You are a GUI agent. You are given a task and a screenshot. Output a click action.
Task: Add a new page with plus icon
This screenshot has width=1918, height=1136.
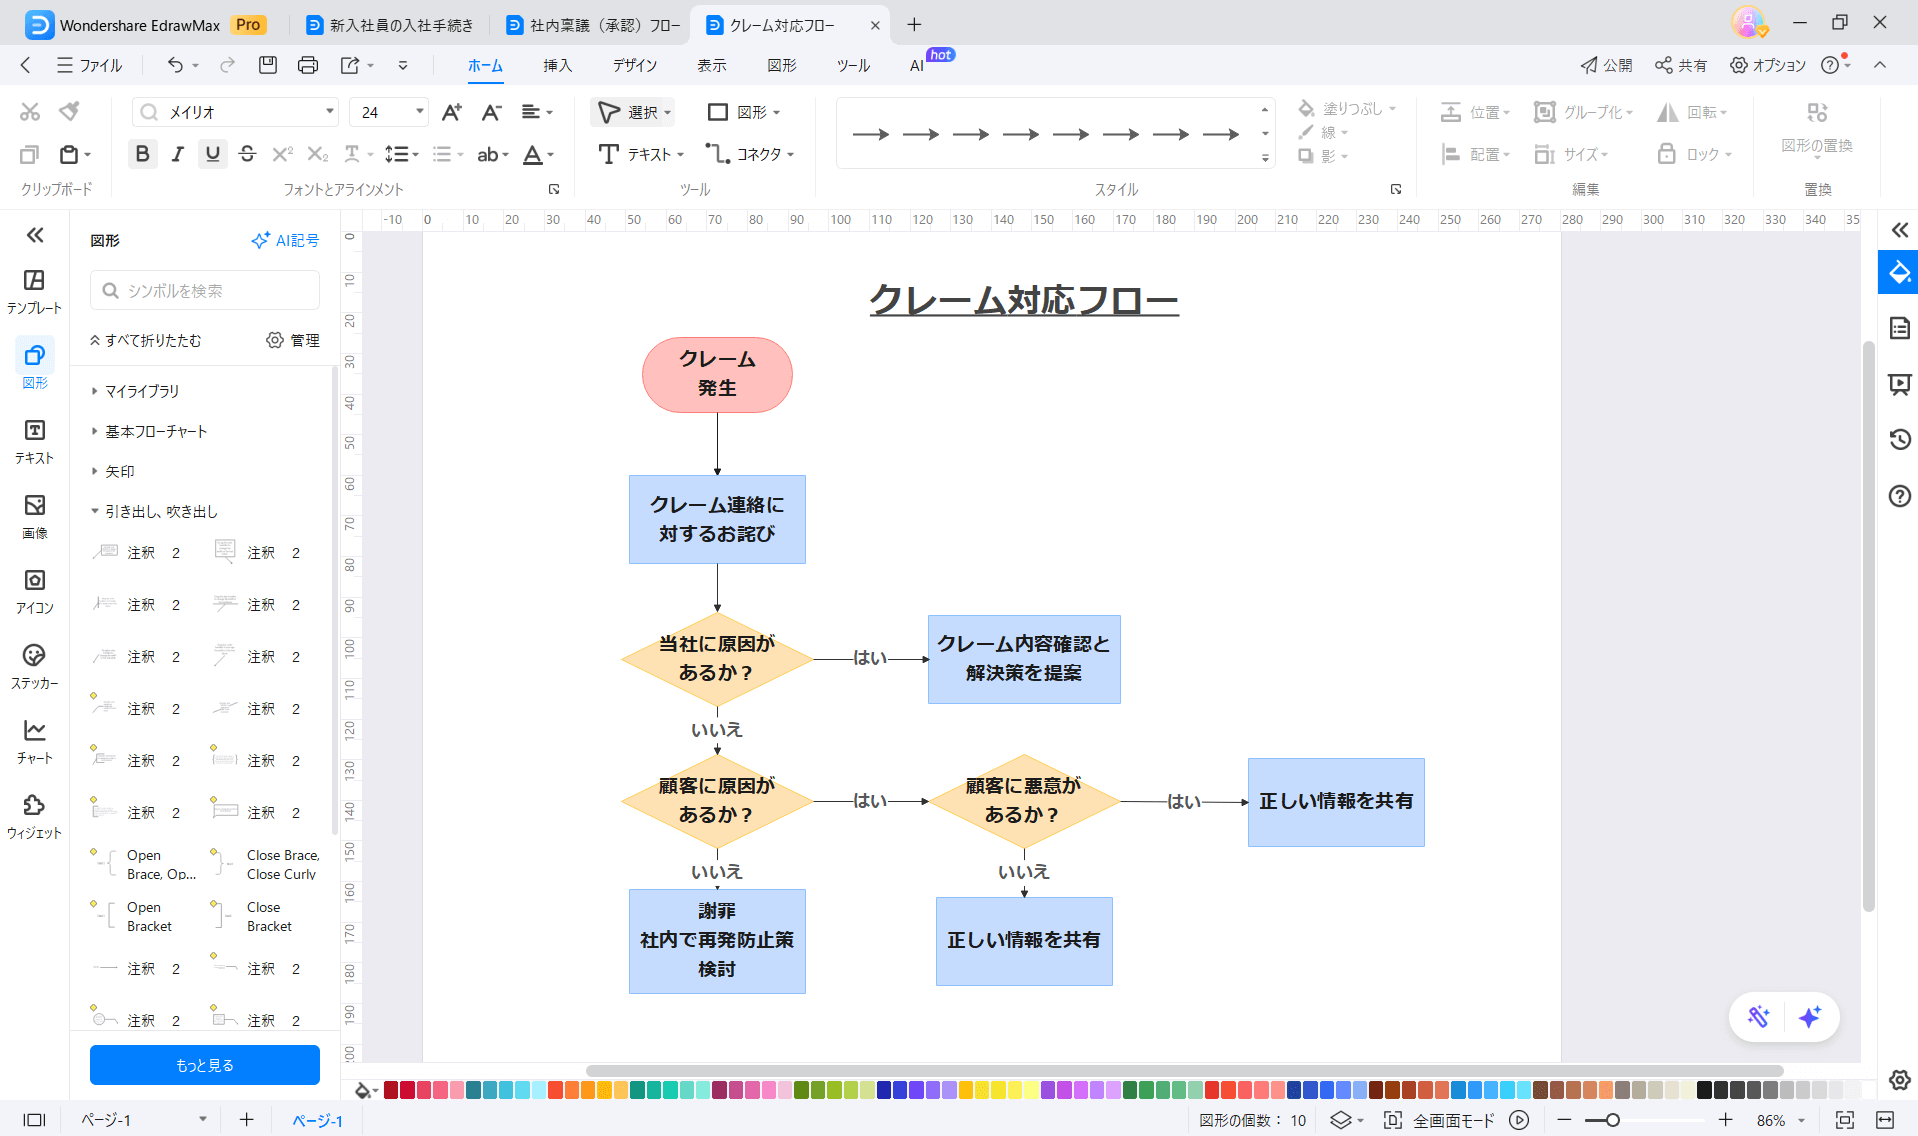pyautogui.click(x=246, y=1120)
